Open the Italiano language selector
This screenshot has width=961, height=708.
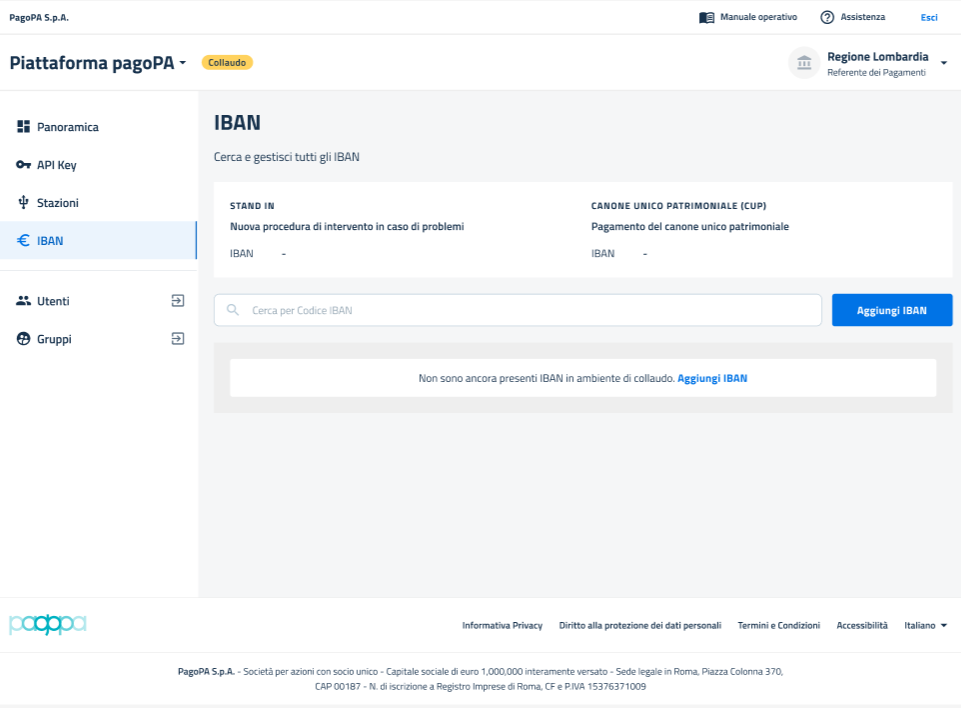(925, 625)
